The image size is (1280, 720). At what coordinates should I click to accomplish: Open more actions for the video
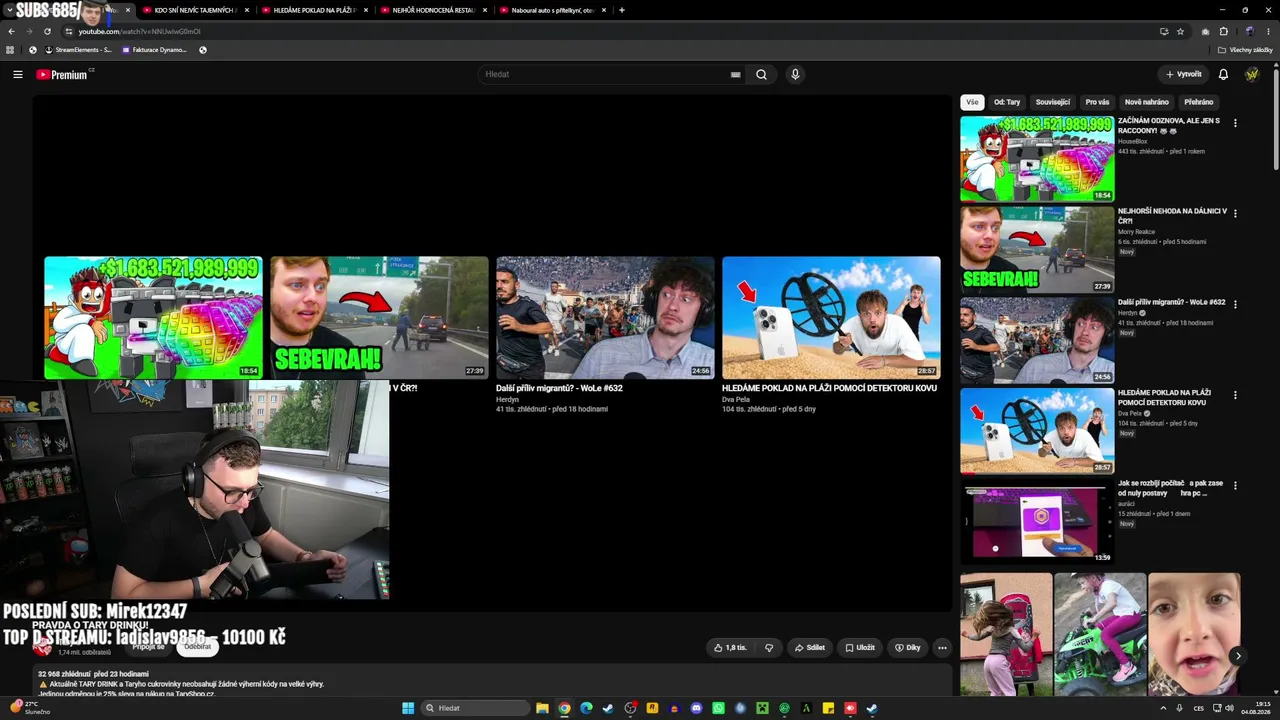pyautogui.click(x=942, y=647)
